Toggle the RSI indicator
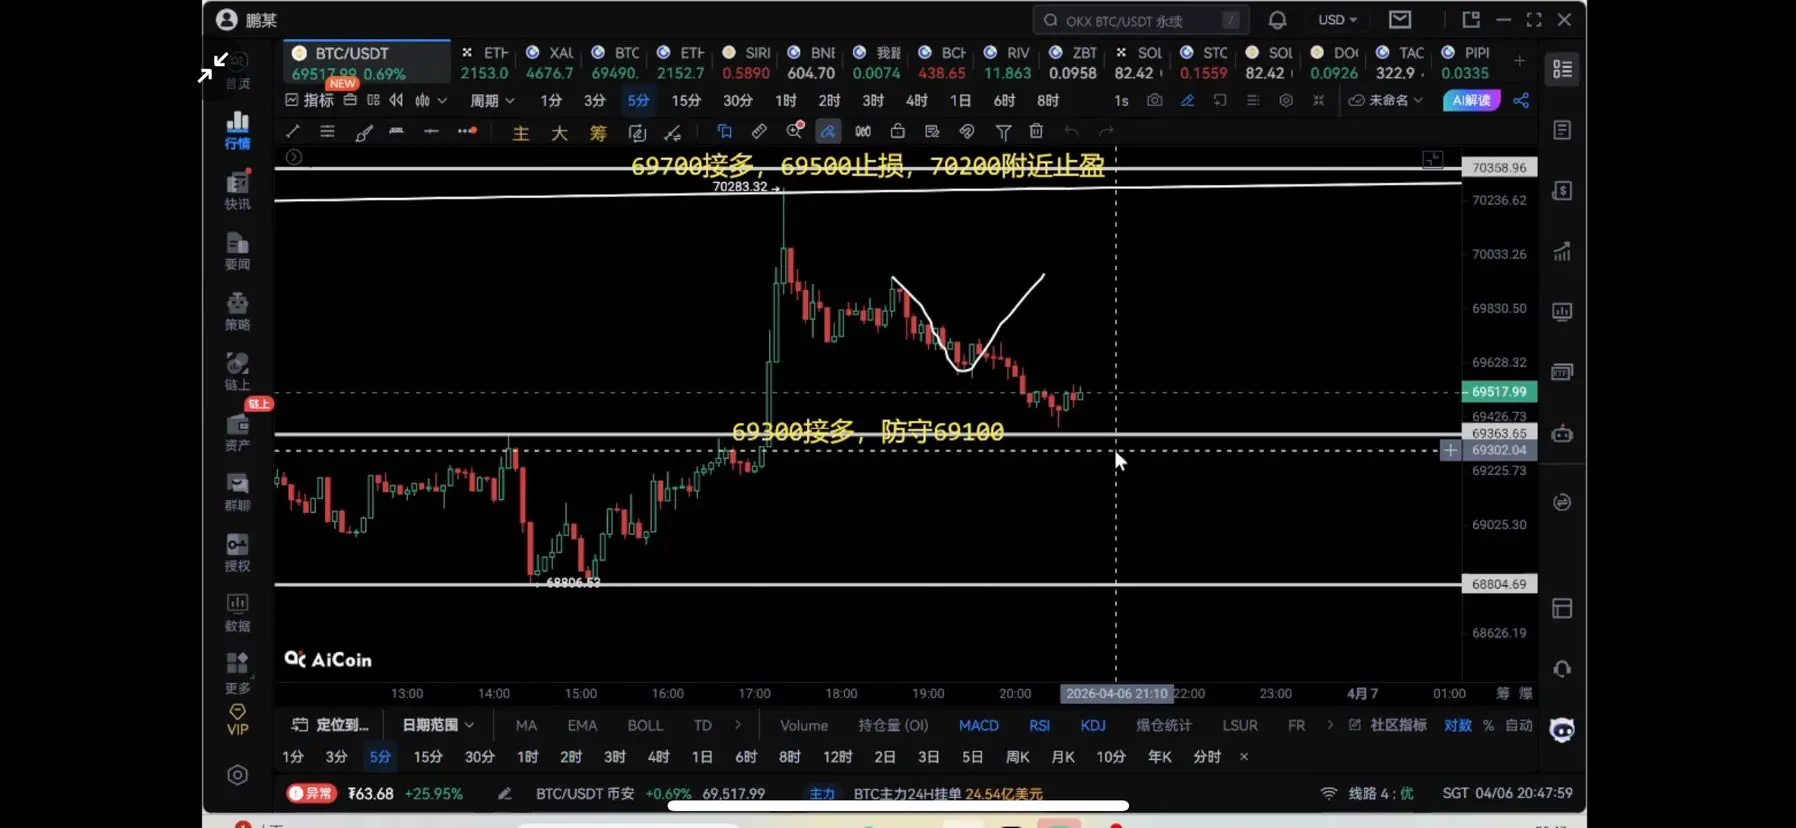This screenshot has width=1796, height=828. [x=1040, y=725]
